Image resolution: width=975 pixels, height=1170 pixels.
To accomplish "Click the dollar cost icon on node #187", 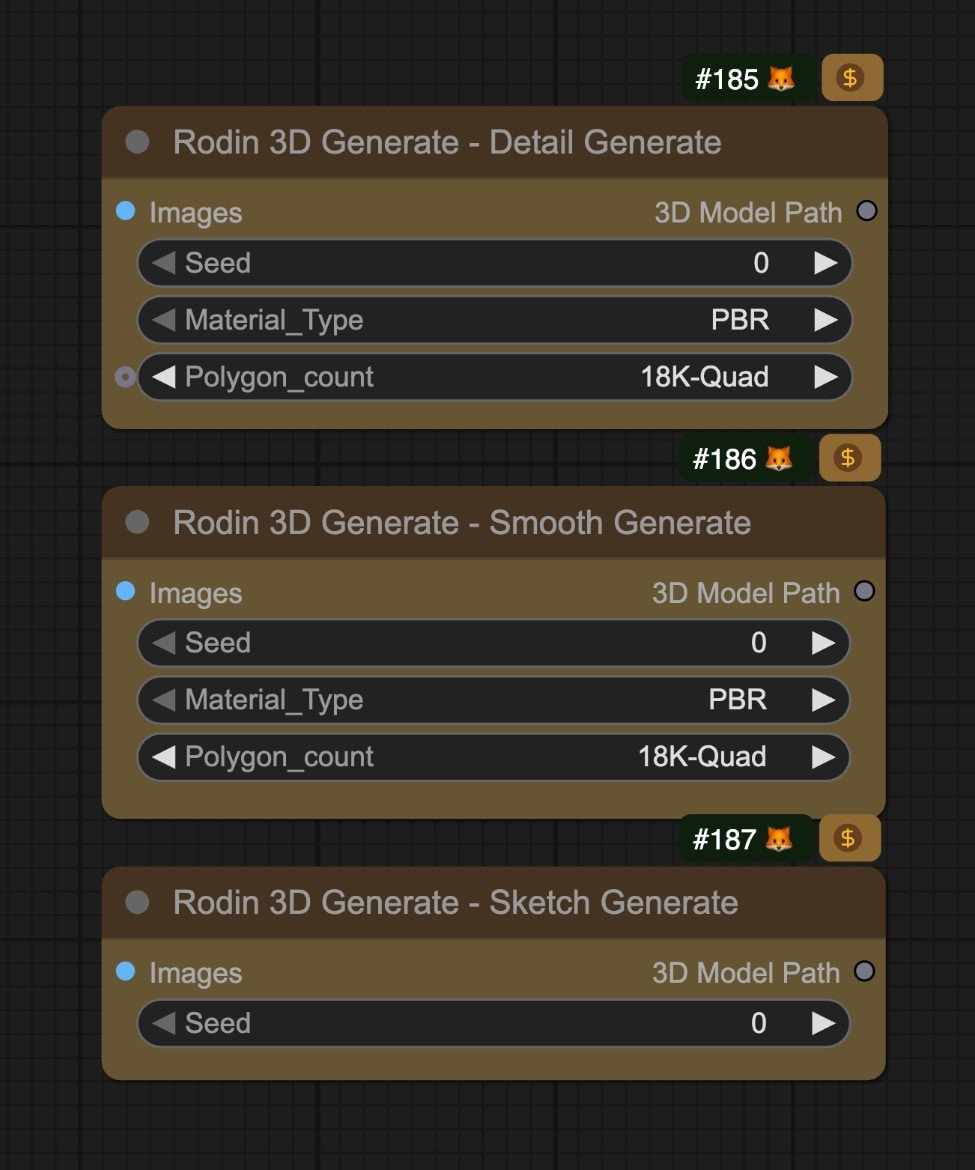I will pos(849,839).
